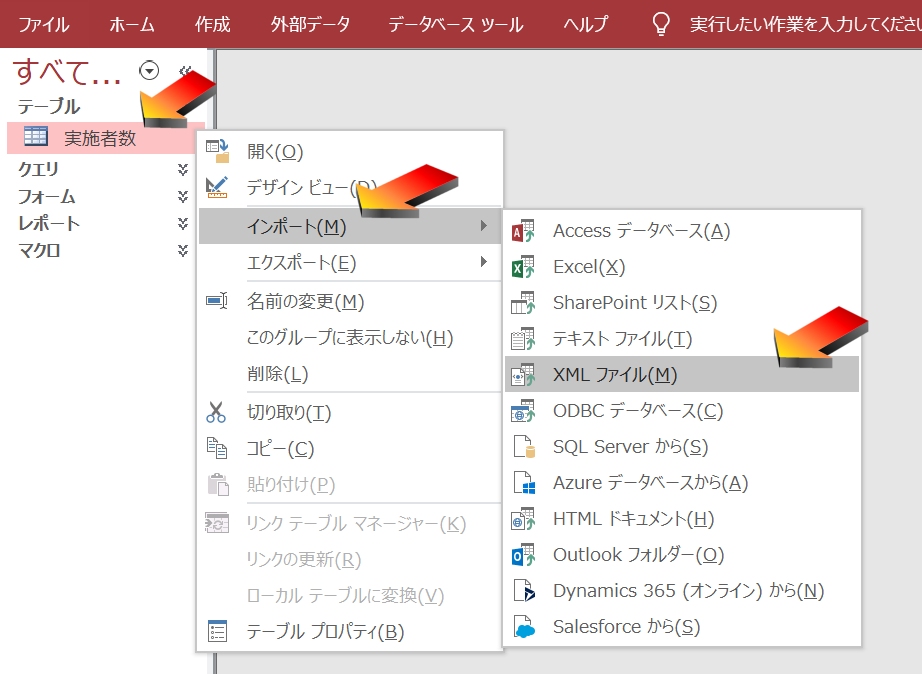Collapse the navigation pane with double chevron
This screenshot has height=674, width=922.
click(186, 71)
